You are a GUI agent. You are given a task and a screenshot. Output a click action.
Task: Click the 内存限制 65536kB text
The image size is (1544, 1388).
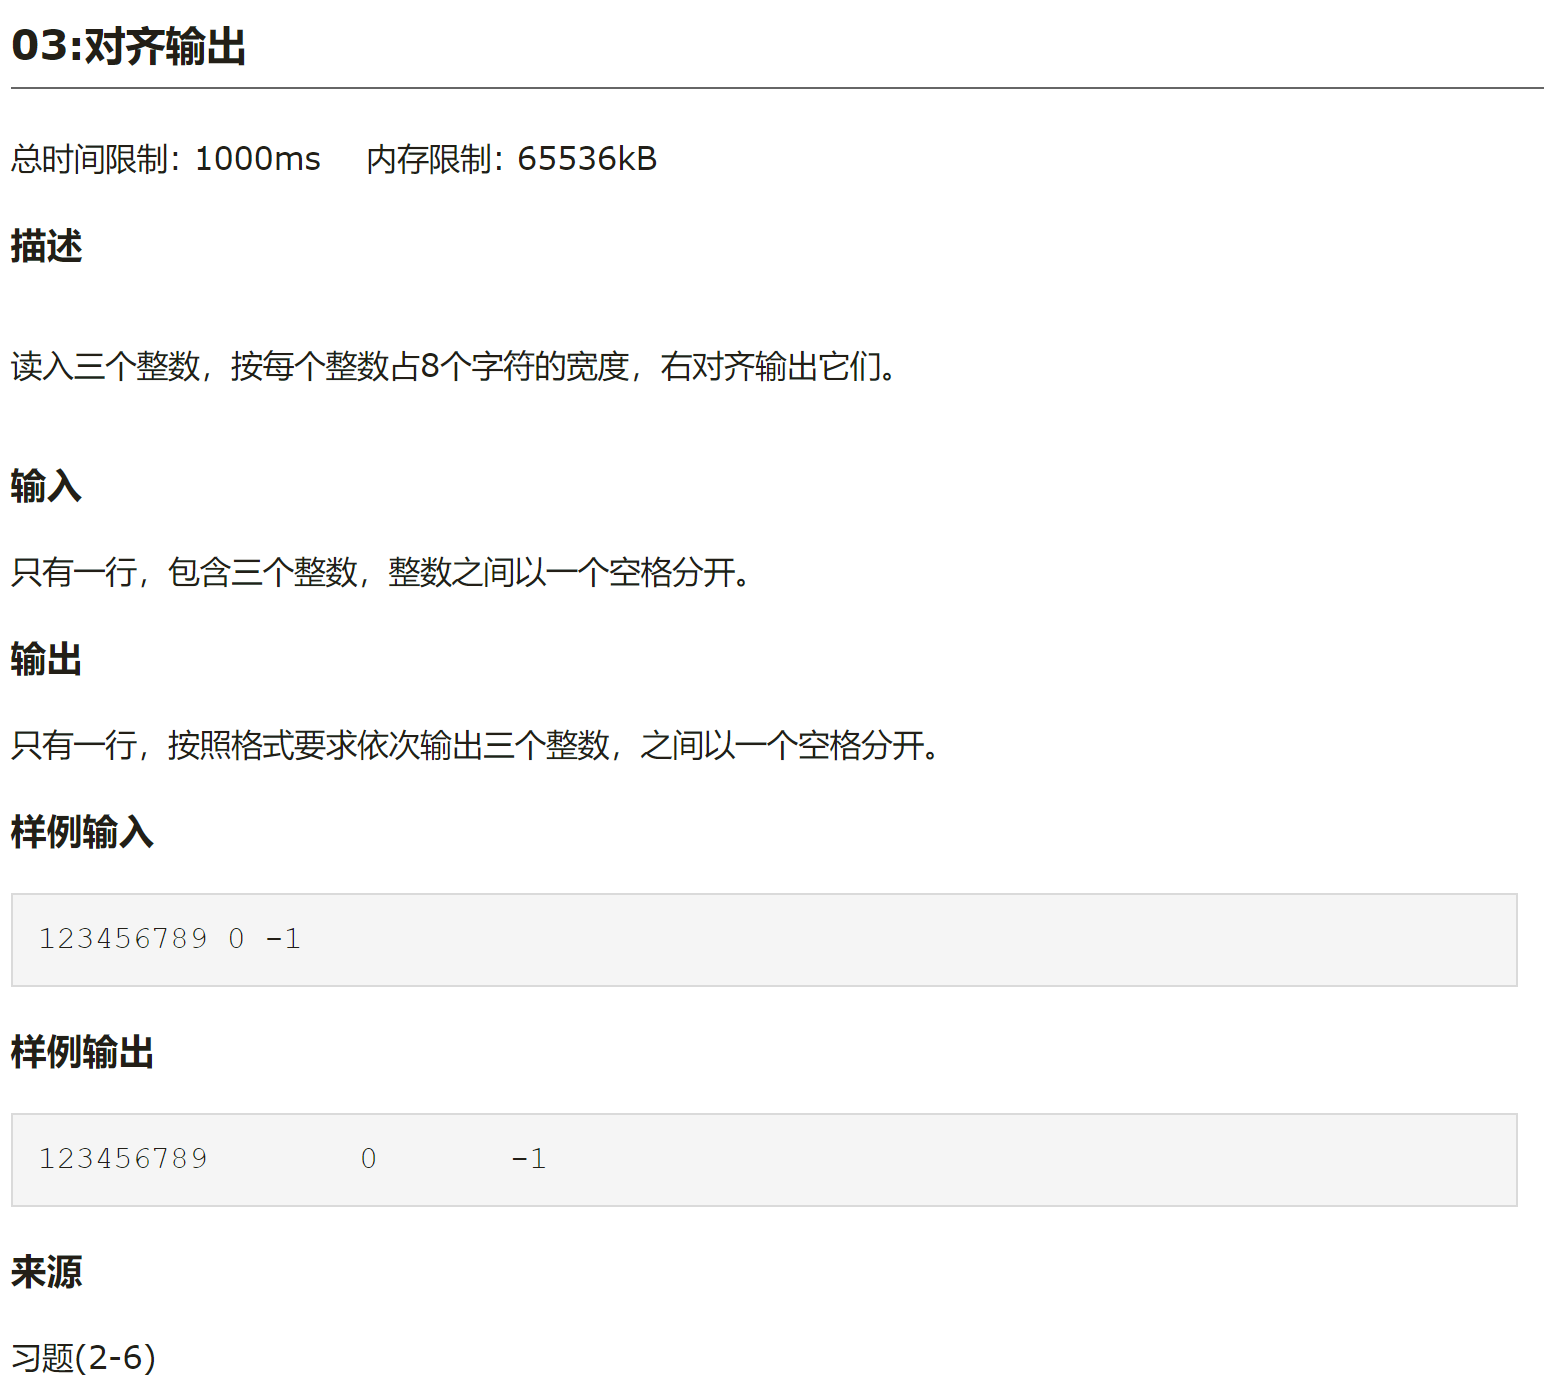click(x=512, y=158)
